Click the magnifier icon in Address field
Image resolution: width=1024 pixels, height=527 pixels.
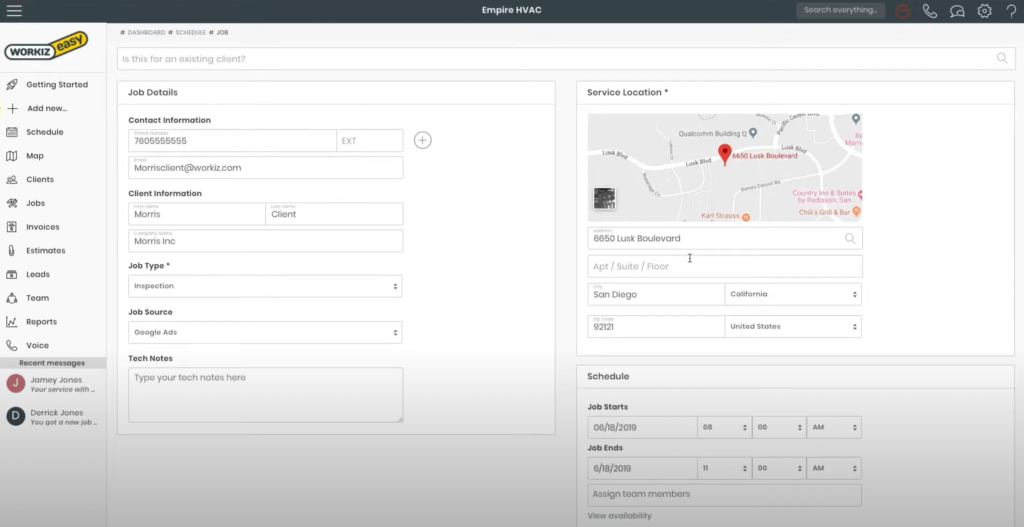[850, 238]
